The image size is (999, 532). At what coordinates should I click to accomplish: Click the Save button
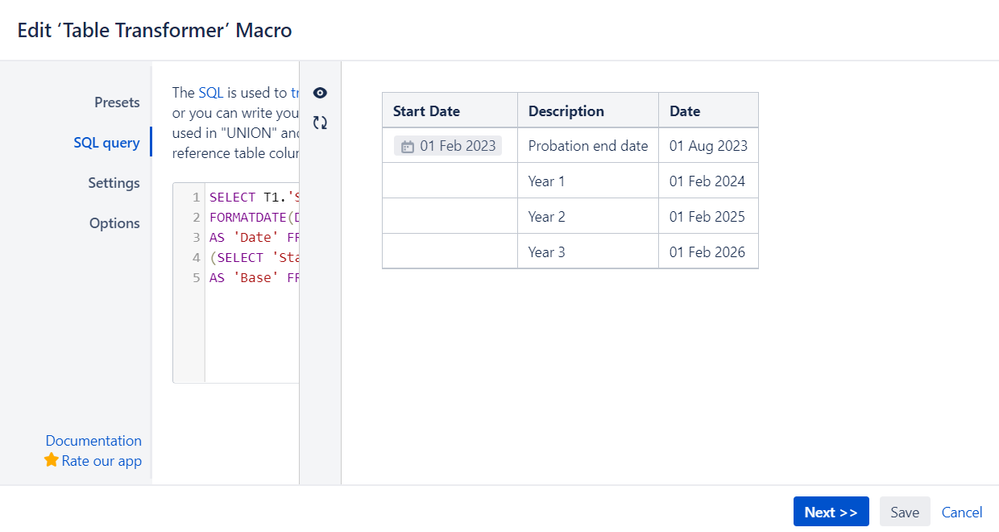[x=904, y=512]
